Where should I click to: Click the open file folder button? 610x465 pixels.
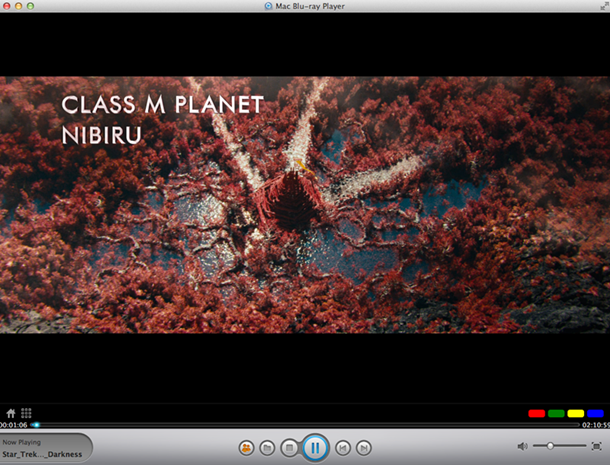pos(267,447)
